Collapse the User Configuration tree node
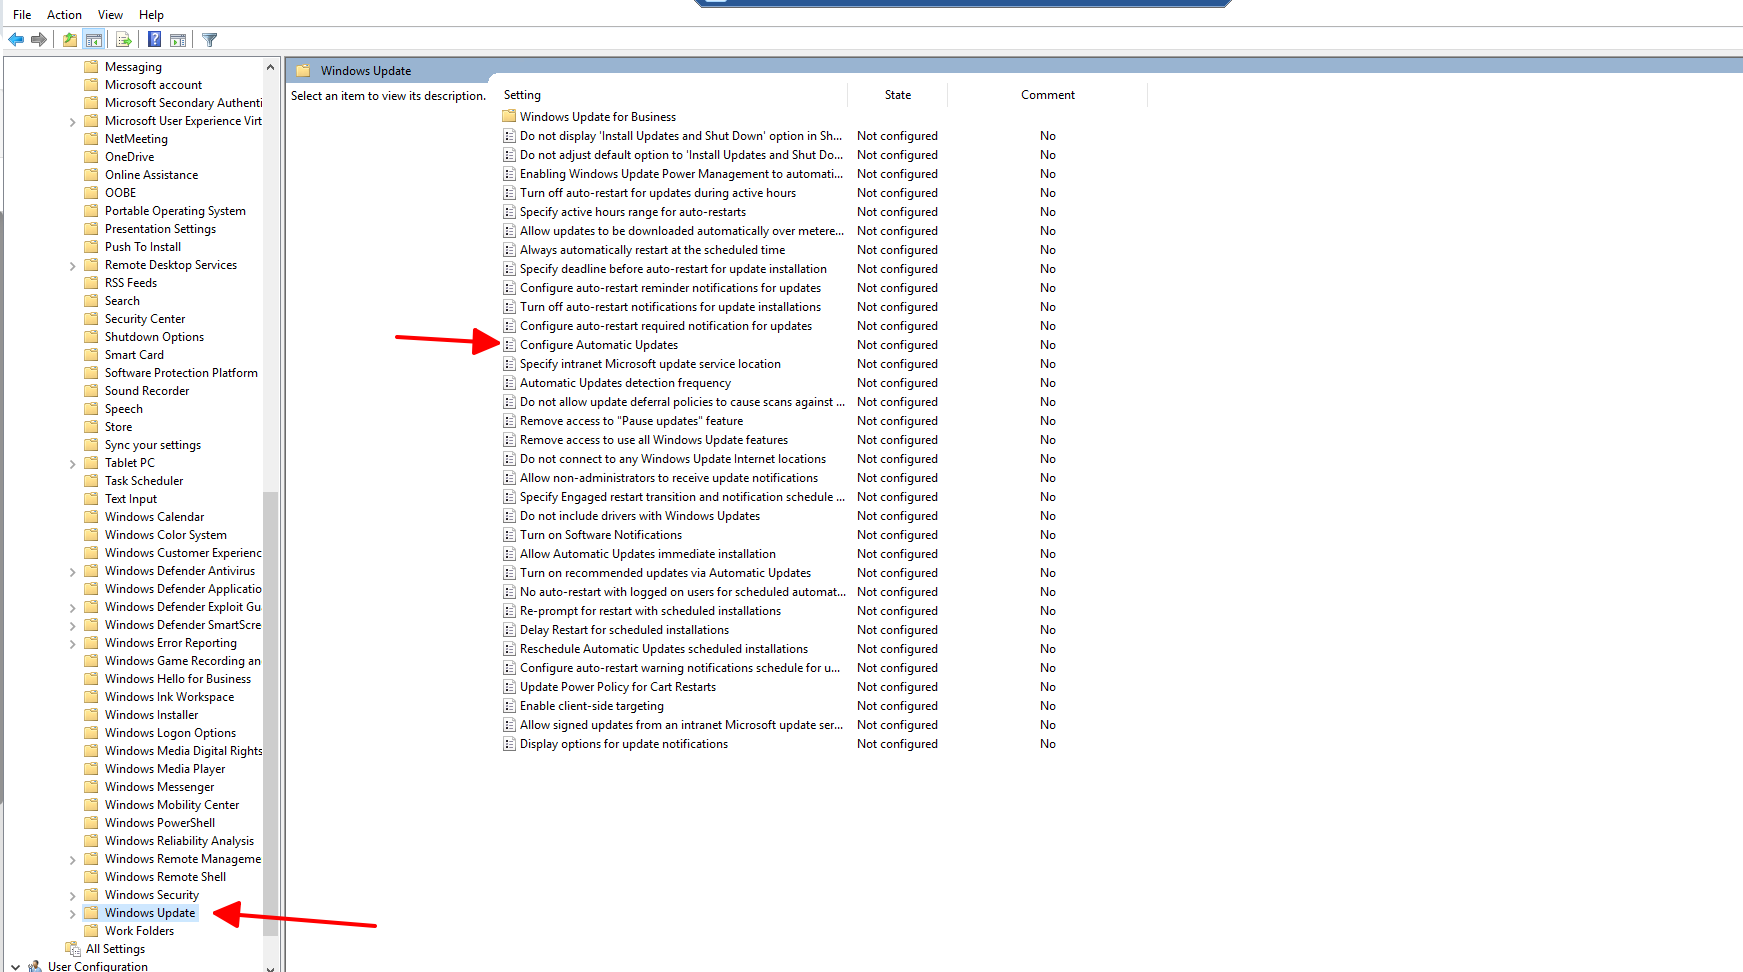This screenshot has height=972, width=1743. (15, 967)
